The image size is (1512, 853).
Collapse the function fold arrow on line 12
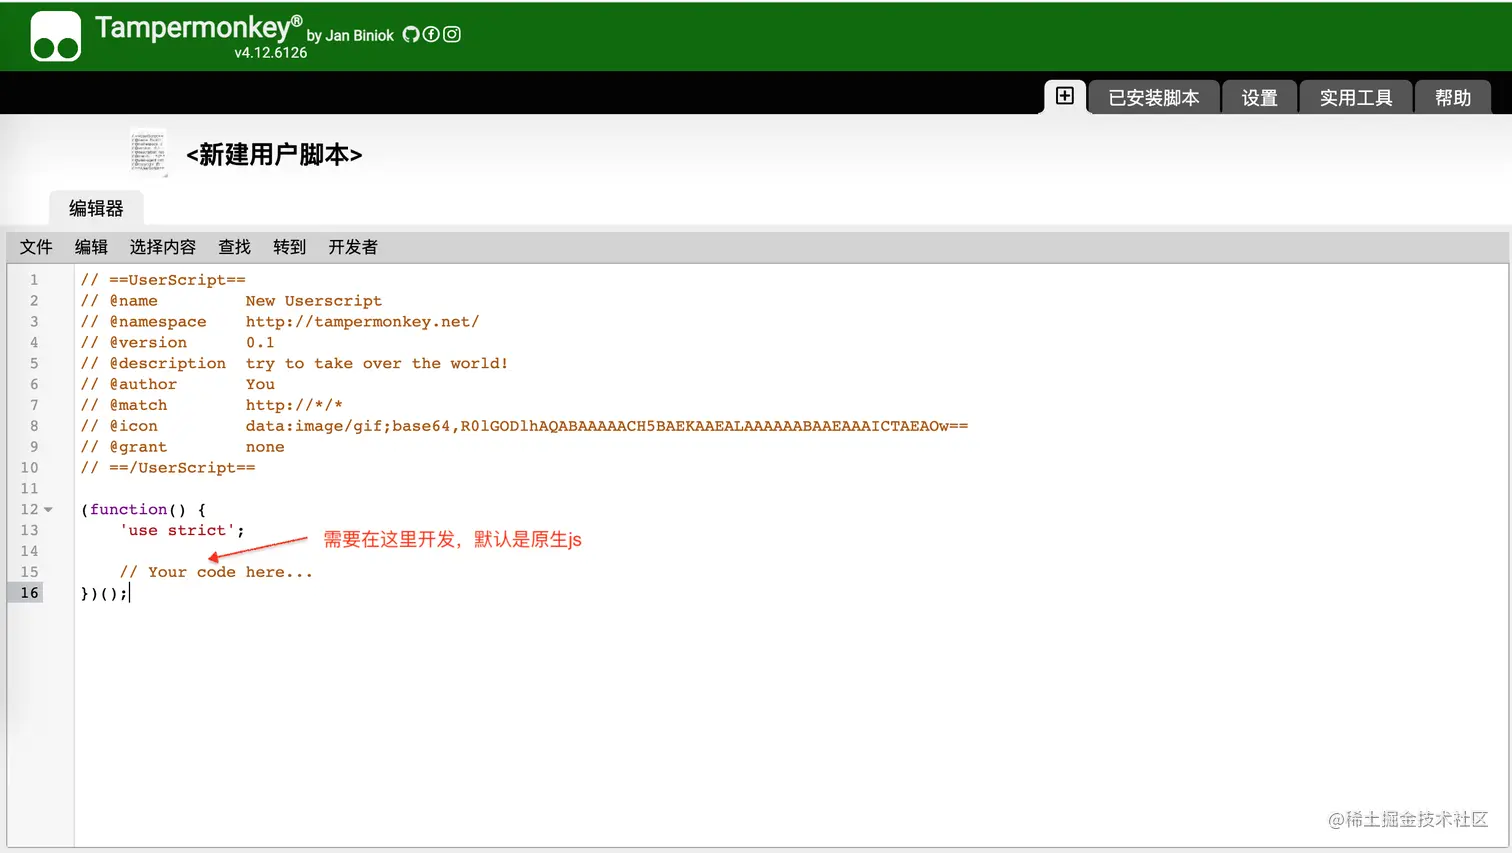(48, 510)
